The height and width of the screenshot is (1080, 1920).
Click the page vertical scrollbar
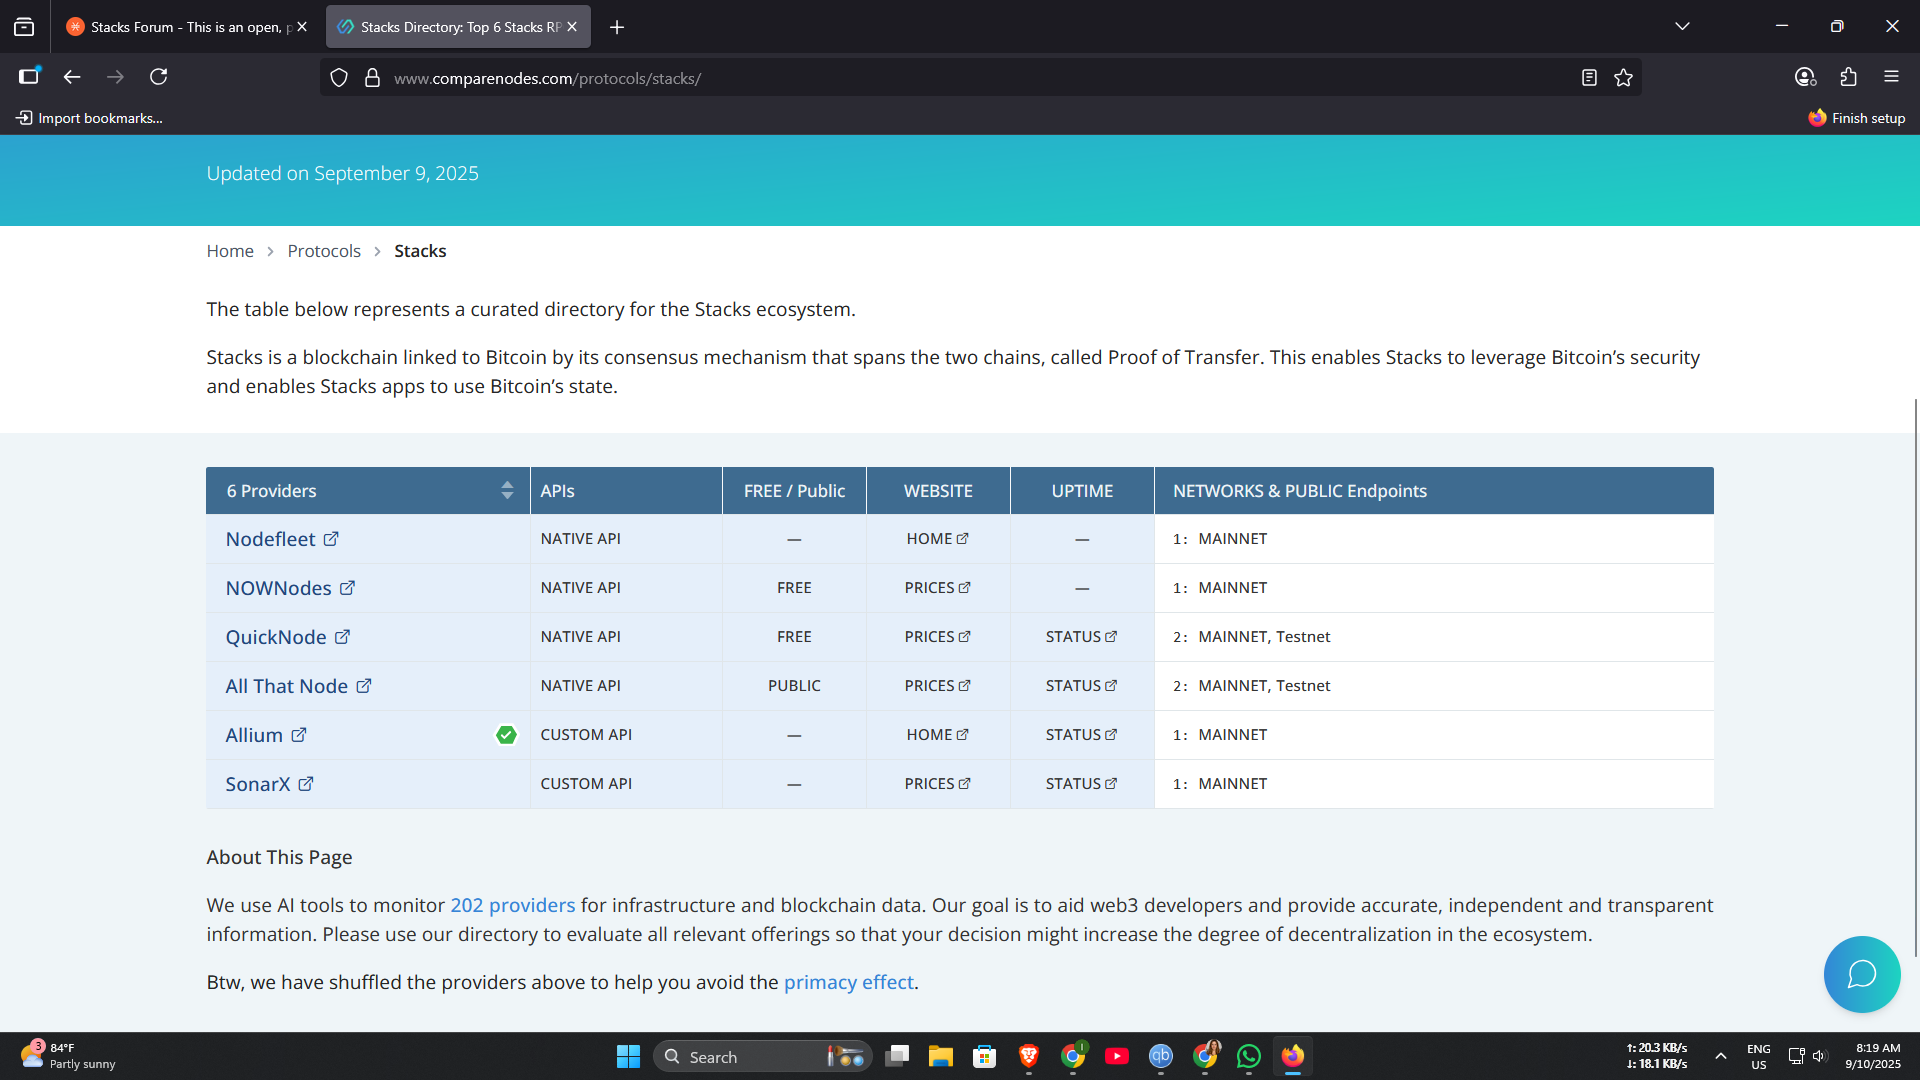[x=1915, y=677]
